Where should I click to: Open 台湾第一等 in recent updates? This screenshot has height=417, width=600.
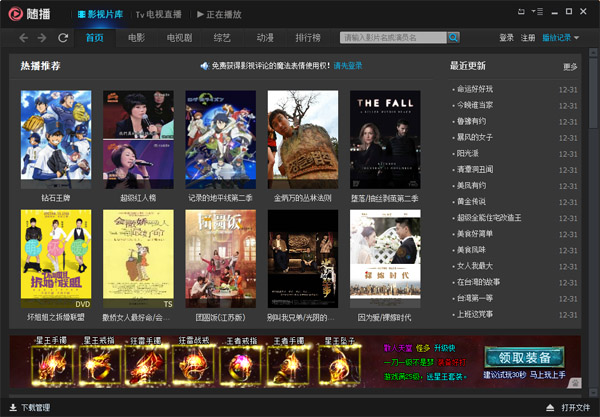pyautogui.click(x=474, y=298)
